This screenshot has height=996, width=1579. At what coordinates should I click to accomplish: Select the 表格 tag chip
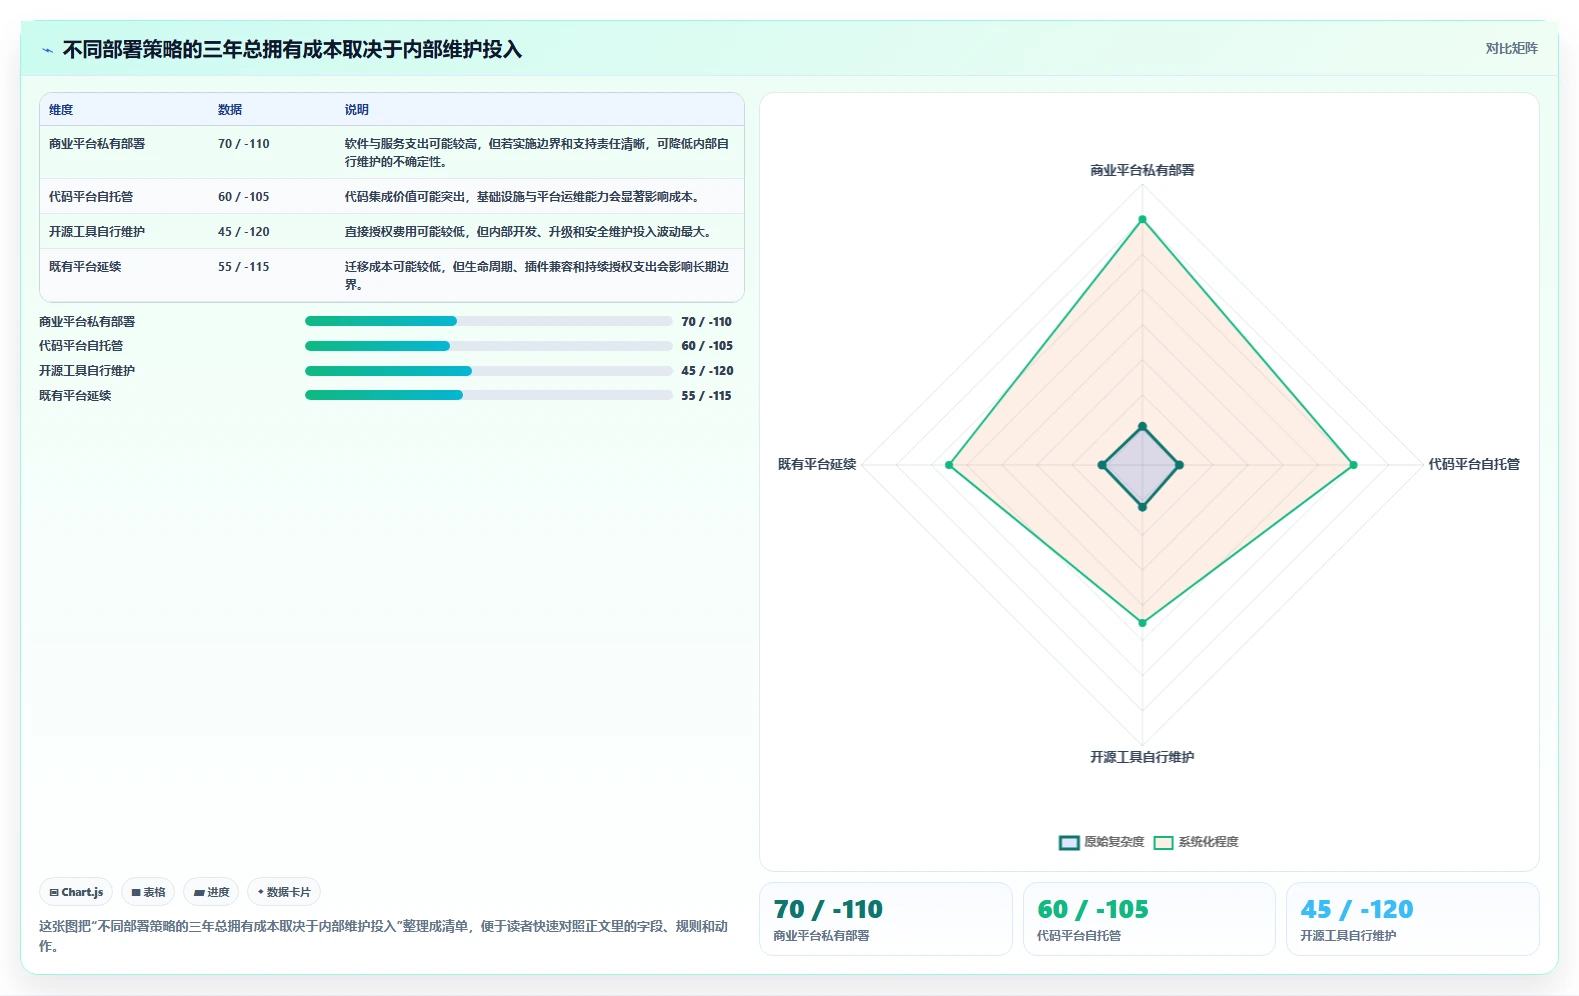click(x=148, y=892)
